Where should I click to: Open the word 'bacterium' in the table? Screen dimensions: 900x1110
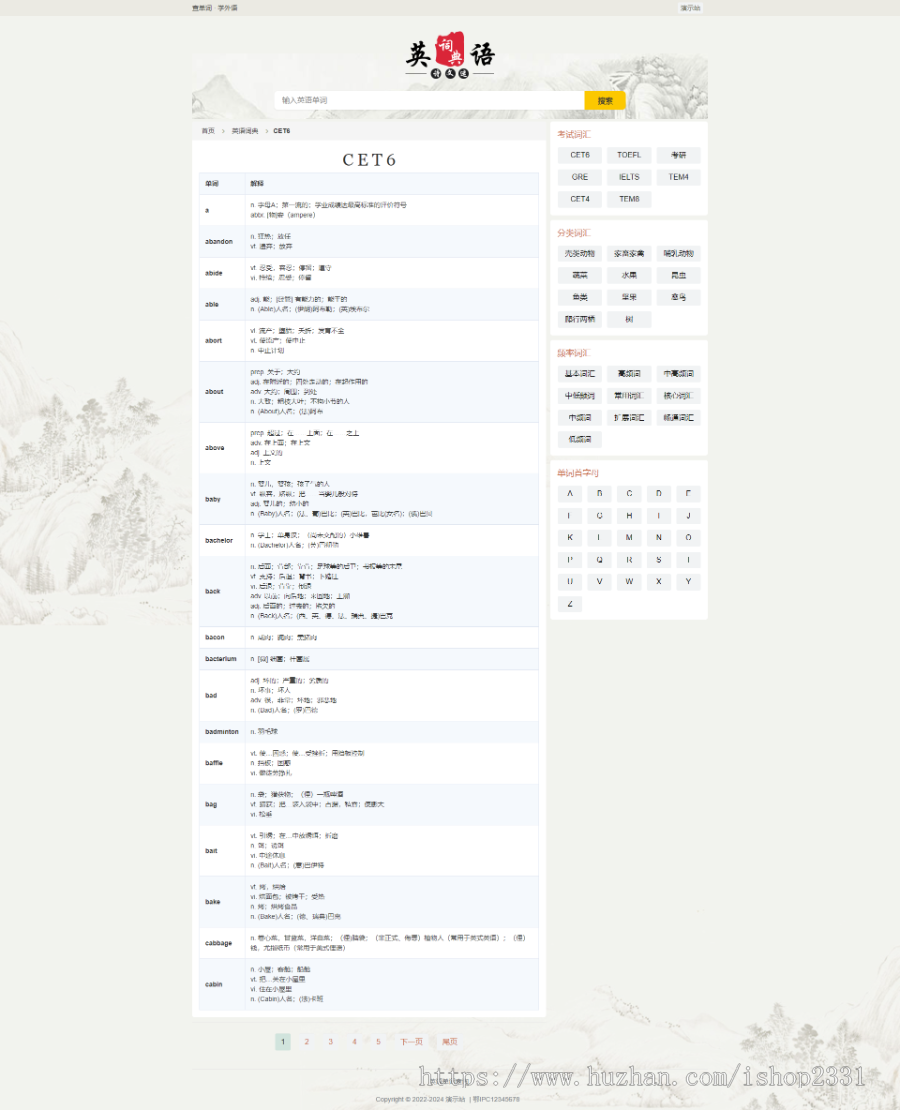pyautogui.click(x=221, y=659)
